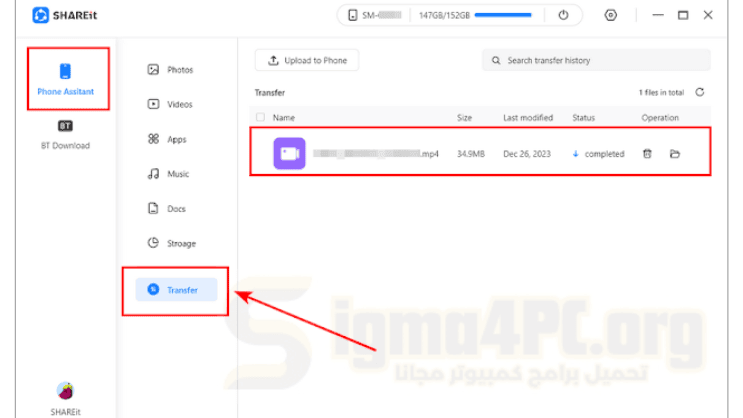Click the Size column header
This screenshot has height=418, width=743.
pyautogui.click(x=464, y=118)
